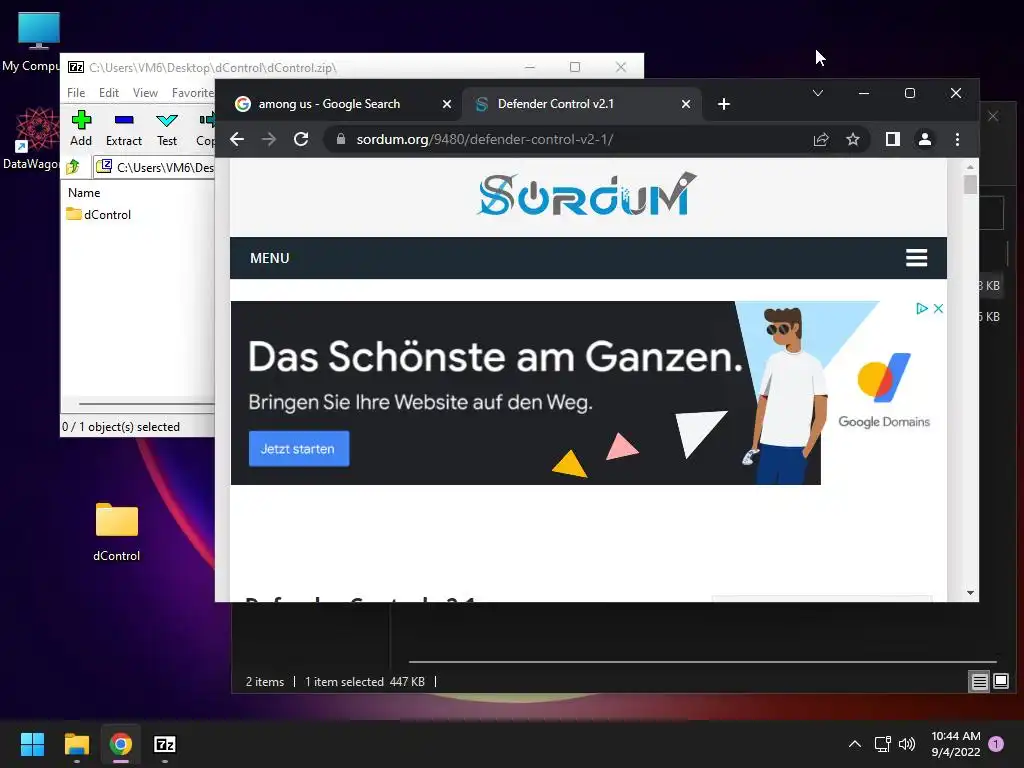Click the Sordum logo
Viewport: 1024px width, 768px height.
(x=588, y=195)
